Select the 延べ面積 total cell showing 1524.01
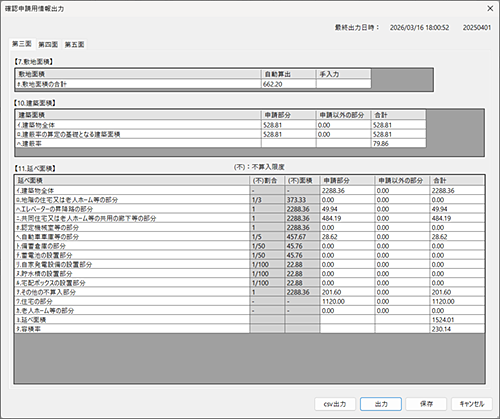Screen dimensions: 500x419 point(457,320)
